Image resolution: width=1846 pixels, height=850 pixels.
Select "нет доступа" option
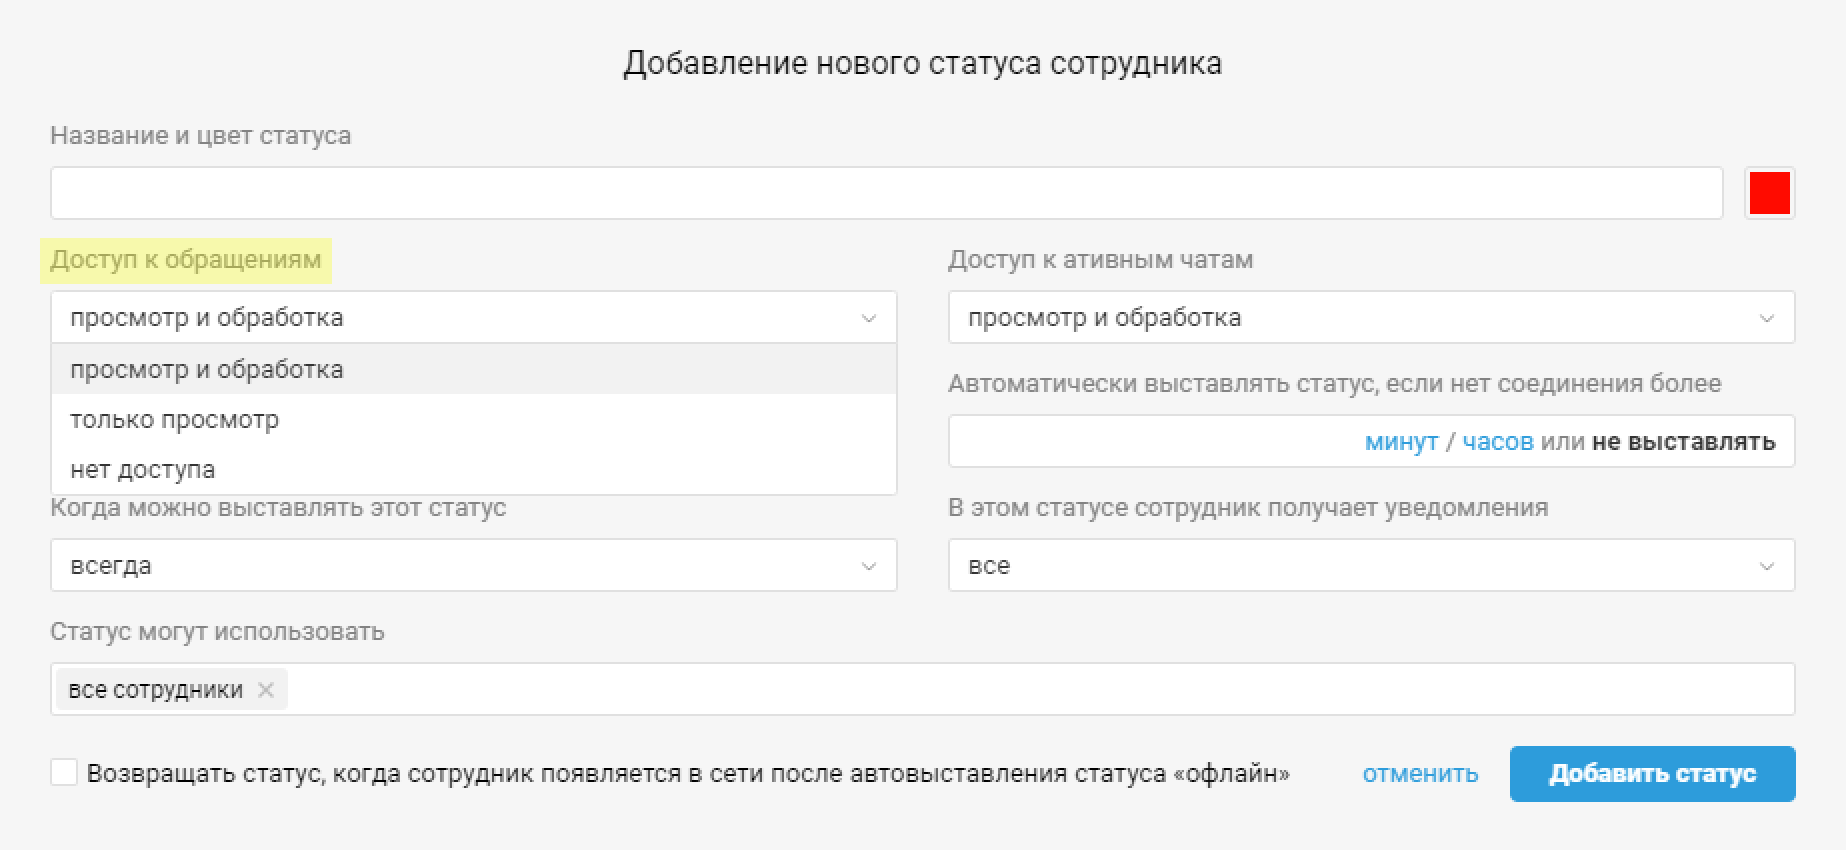(x=143, y=470)
